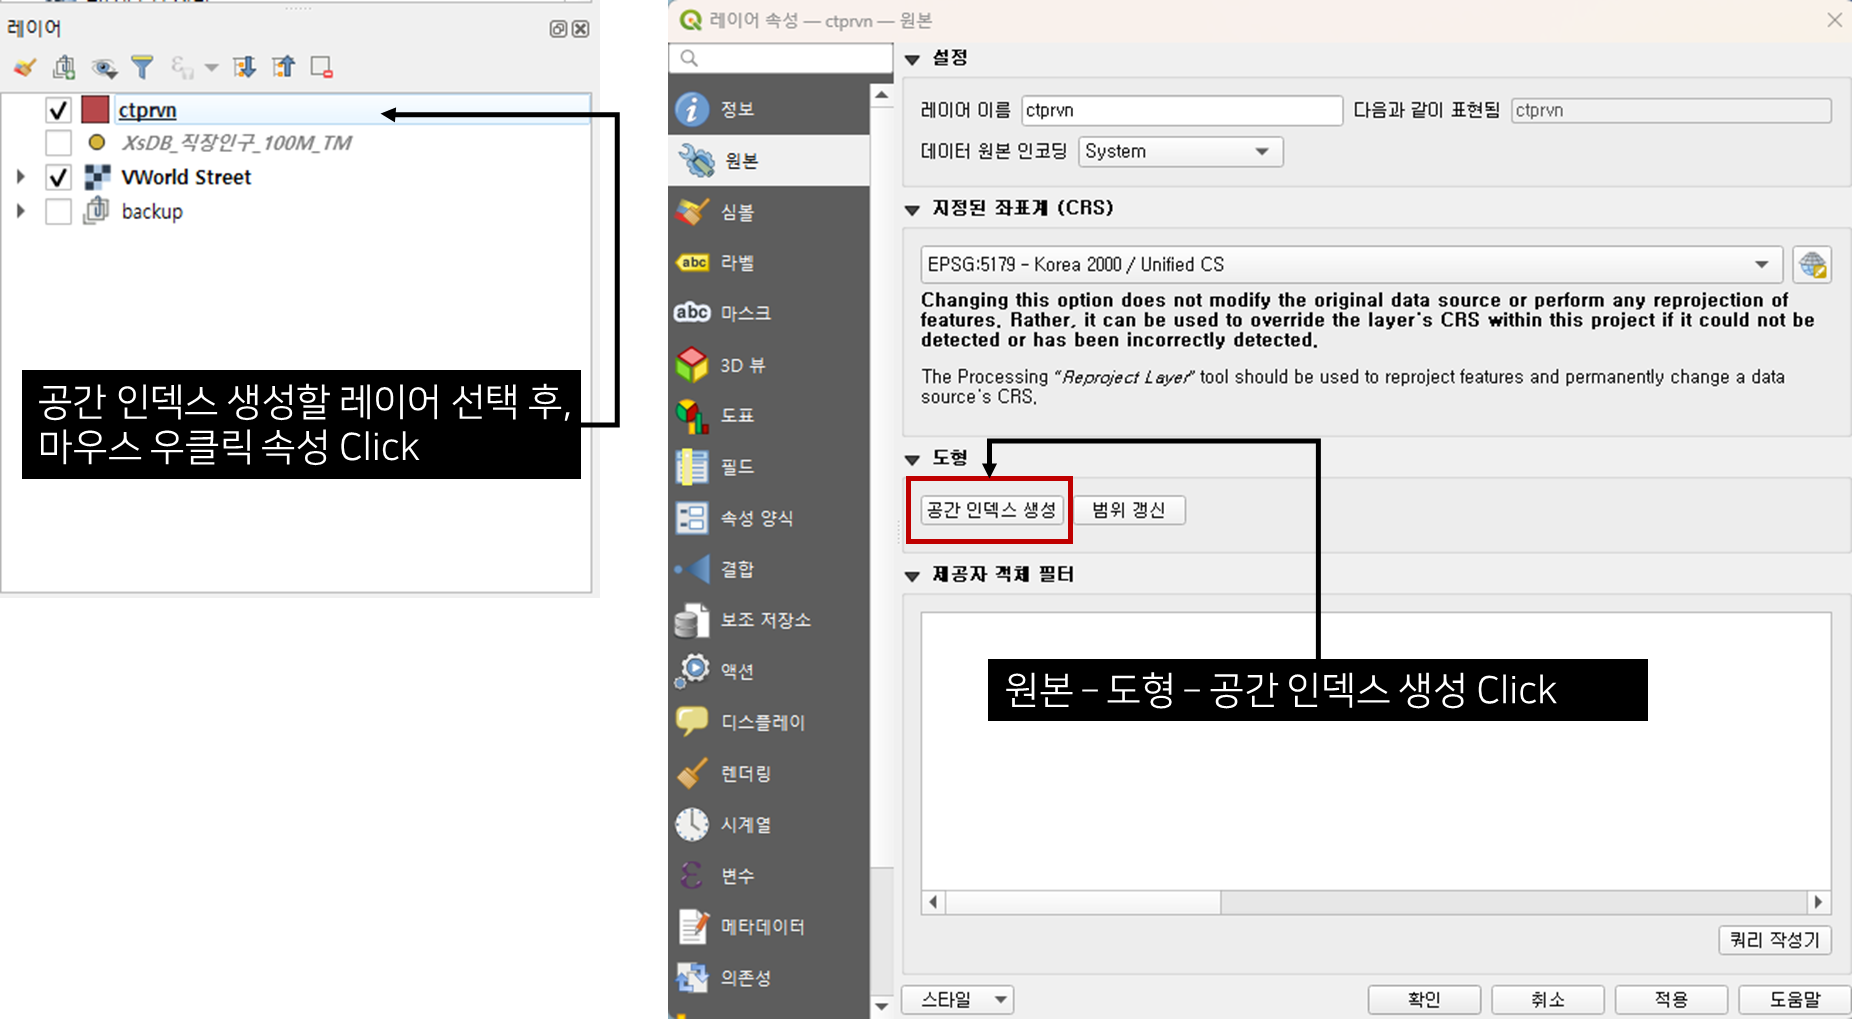Open the EPSG:5179 CRS dropdown
Screen dimensions: 1852x1019
tap(1351, 265)
